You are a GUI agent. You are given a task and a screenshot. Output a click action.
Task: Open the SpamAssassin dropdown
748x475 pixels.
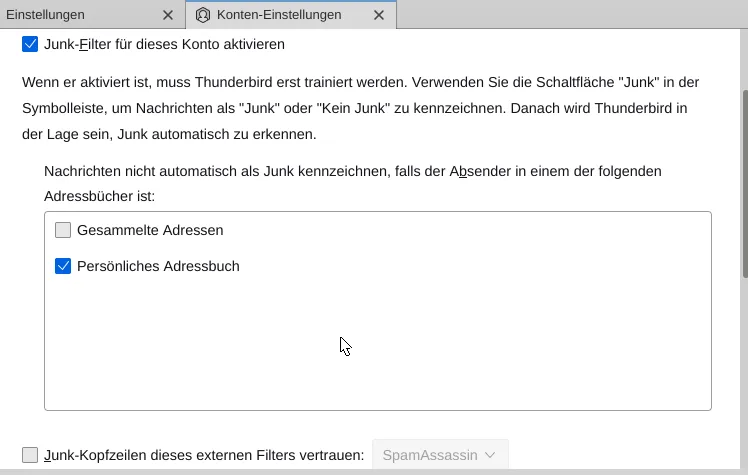coord(440,455)
